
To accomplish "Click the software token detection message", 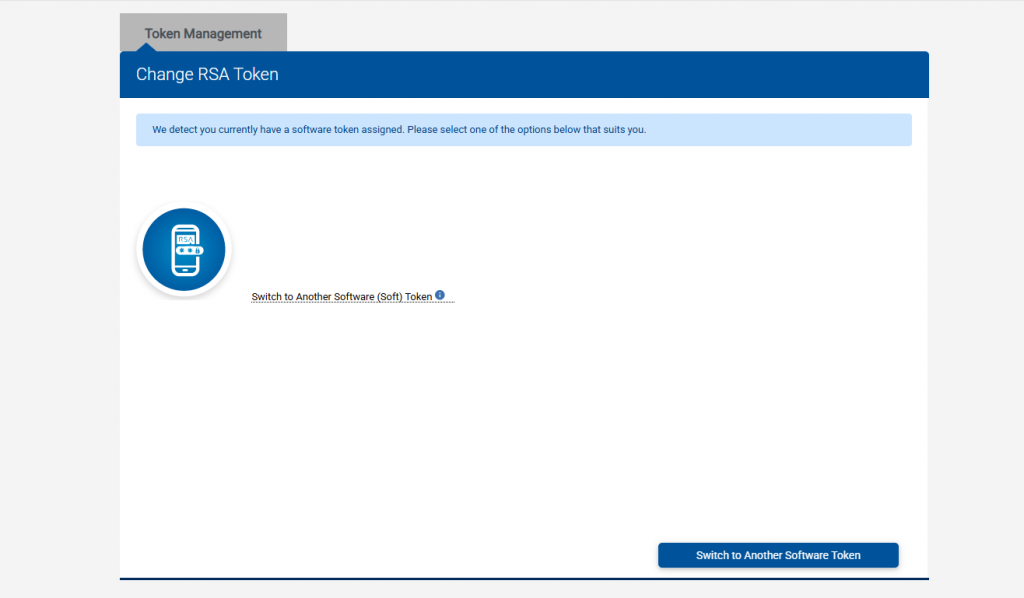I will coord(399,129).
